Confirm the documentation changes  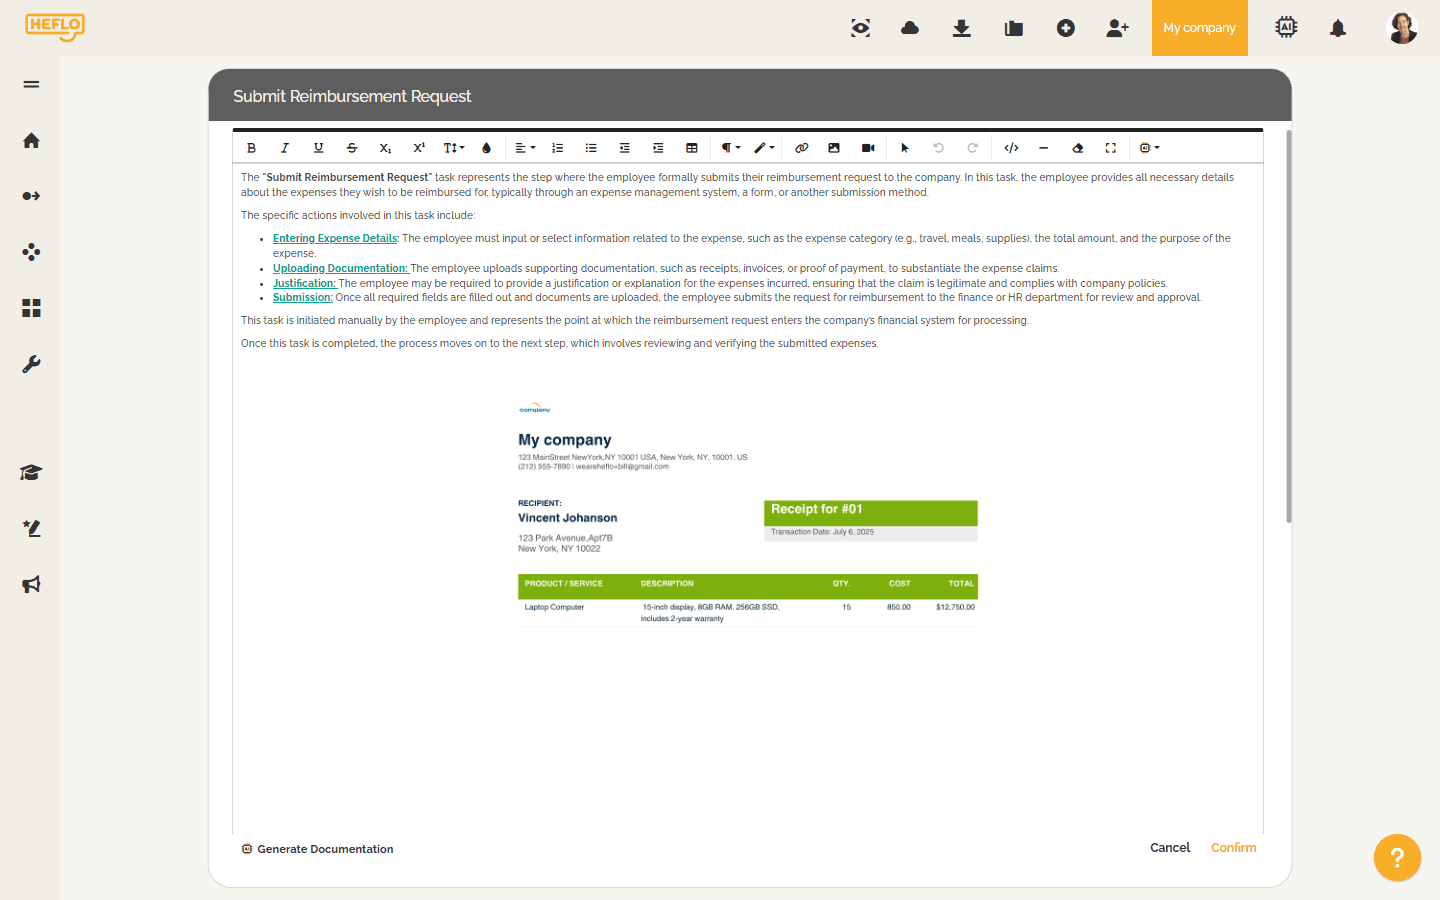1233,847
